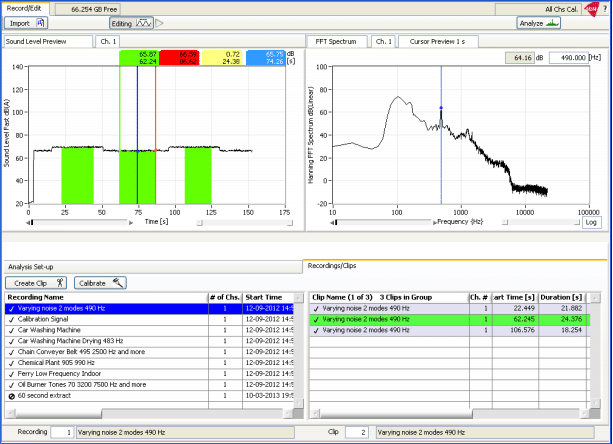Image resolution: width=613 pixels, height=444 pixels.
Task: Click the Log scale button
Action: (591, 222)
